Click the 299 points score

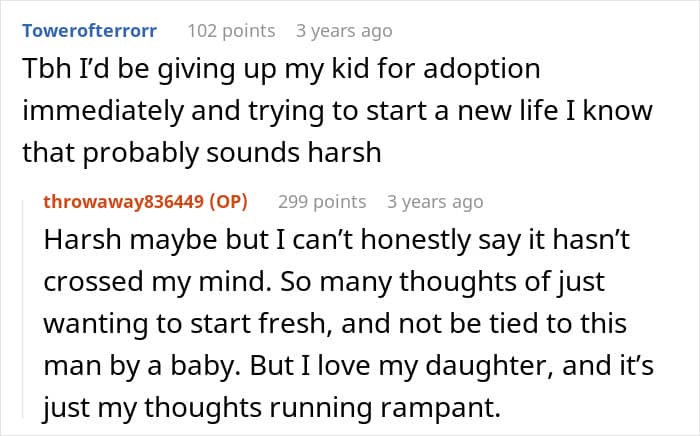pyautogui.click(x=322, y=202)
